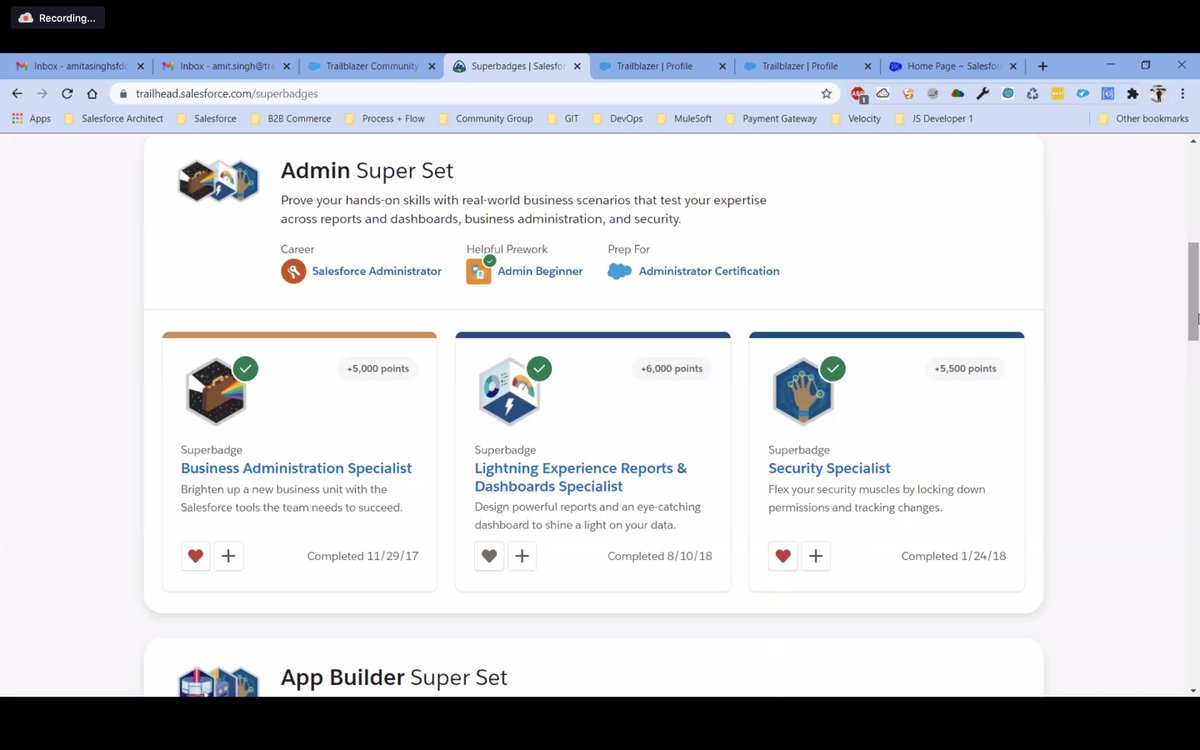The image size is (1200, 750).
Task: Open the blue bracket square extension icon
Action: coord(1107,93)
